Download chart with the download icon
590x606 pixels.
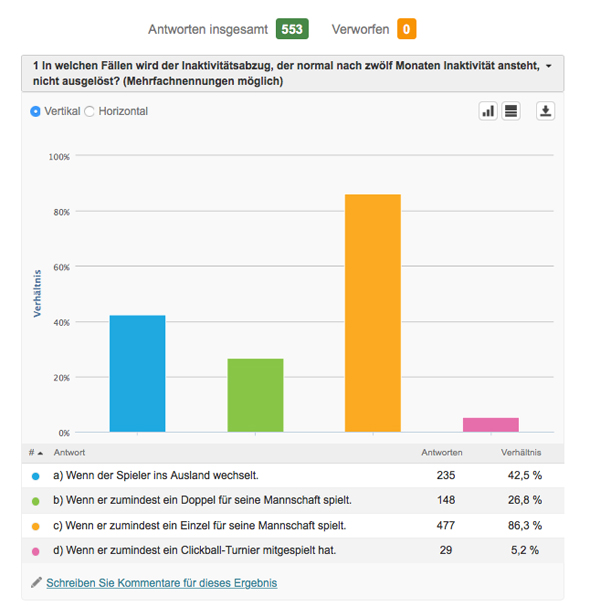pos(545,111)
